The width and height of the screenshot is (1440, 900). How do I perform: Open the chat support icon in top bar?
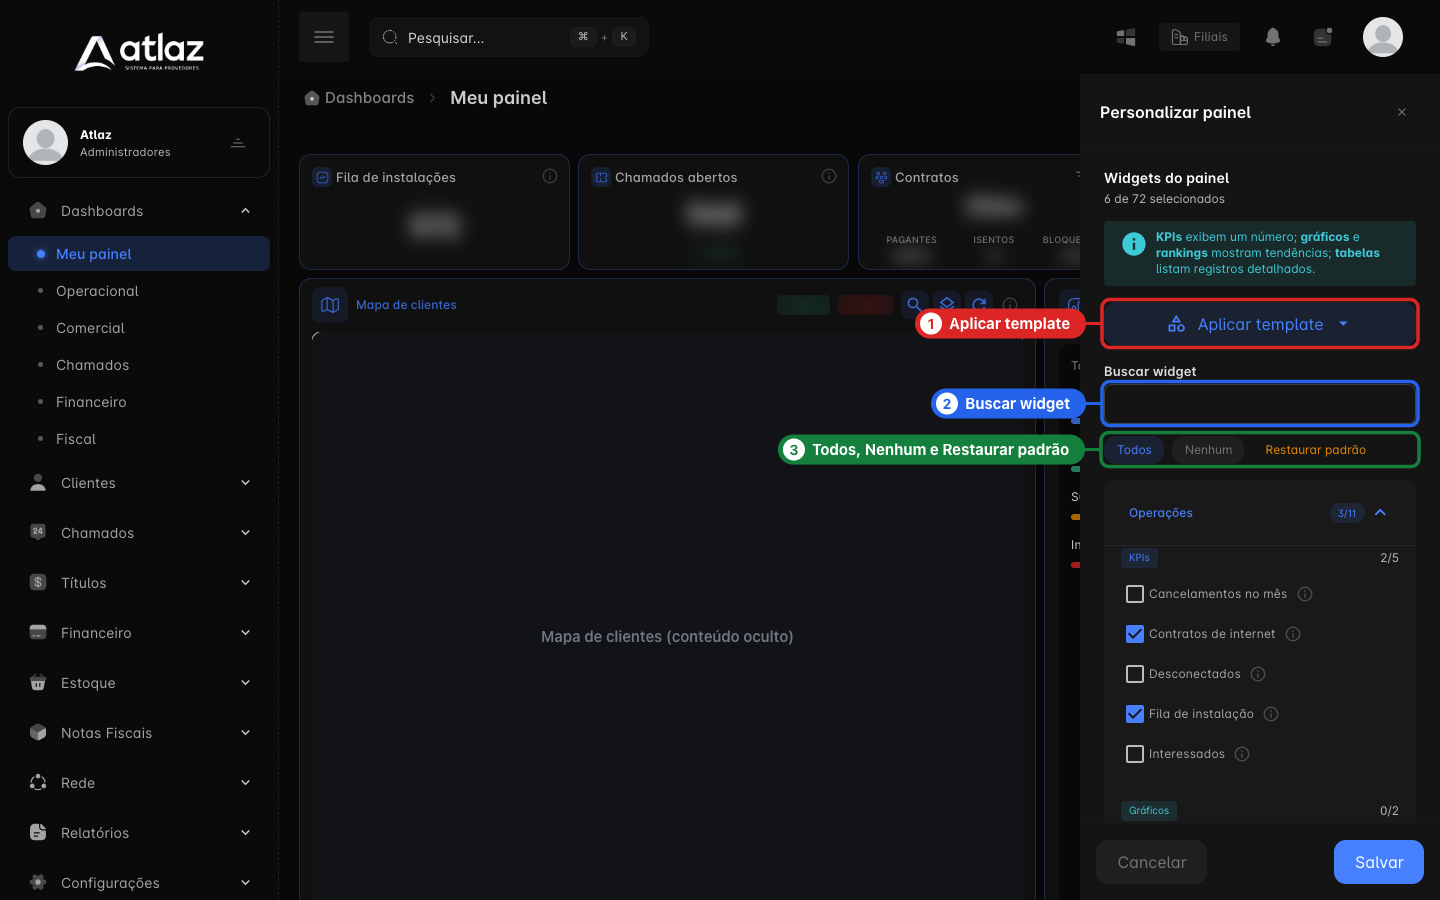click(x=1323, y=37)
